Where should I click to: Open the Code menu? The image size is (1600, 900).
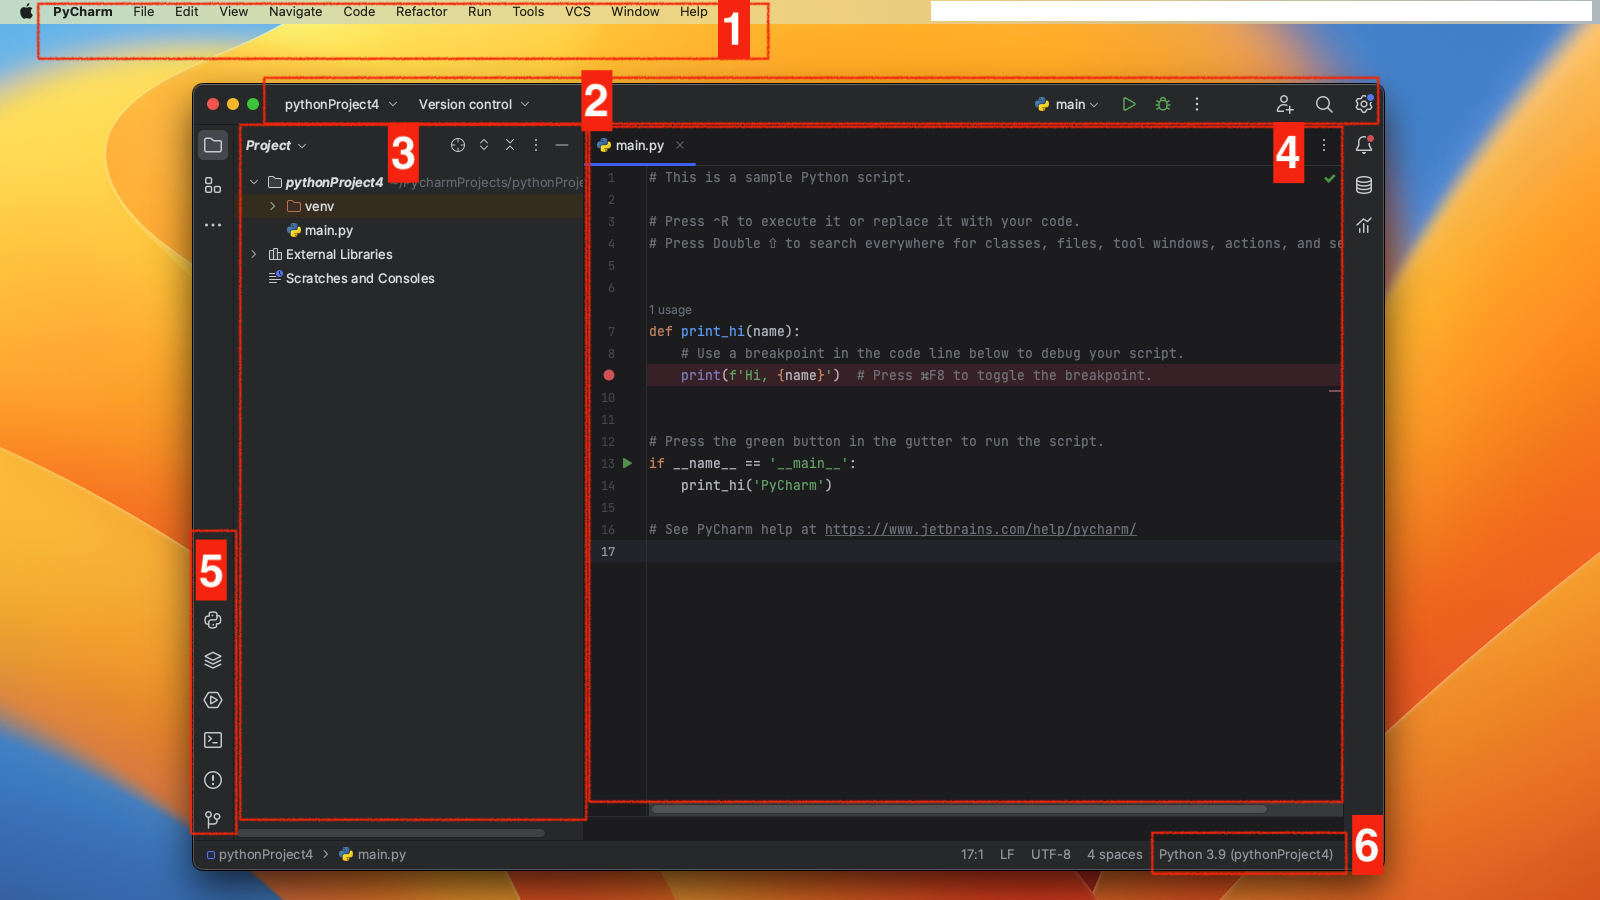coord(359,12)
